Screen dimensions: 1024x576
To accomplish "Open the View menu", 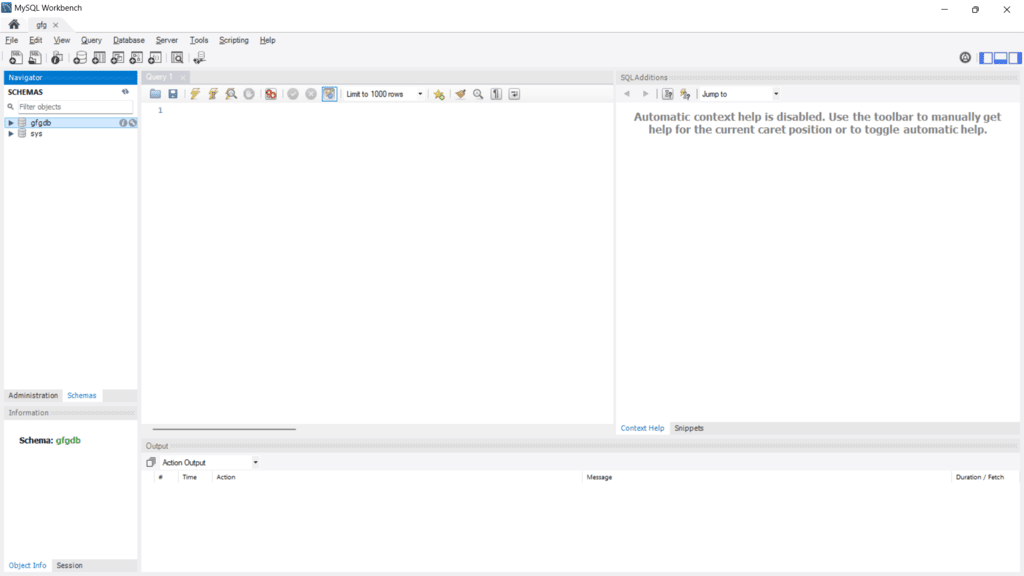I will (61, 40).
